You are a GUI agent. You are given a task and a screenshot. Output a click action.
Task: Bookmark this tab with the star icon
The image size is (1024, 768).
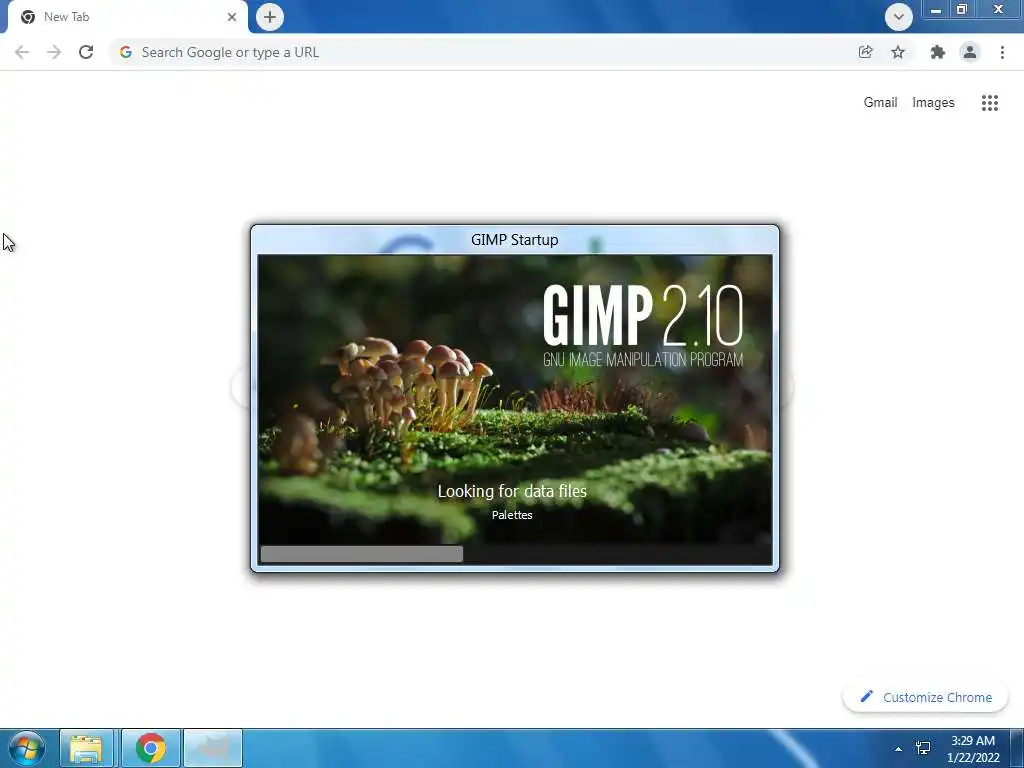(x=898, y=52)
